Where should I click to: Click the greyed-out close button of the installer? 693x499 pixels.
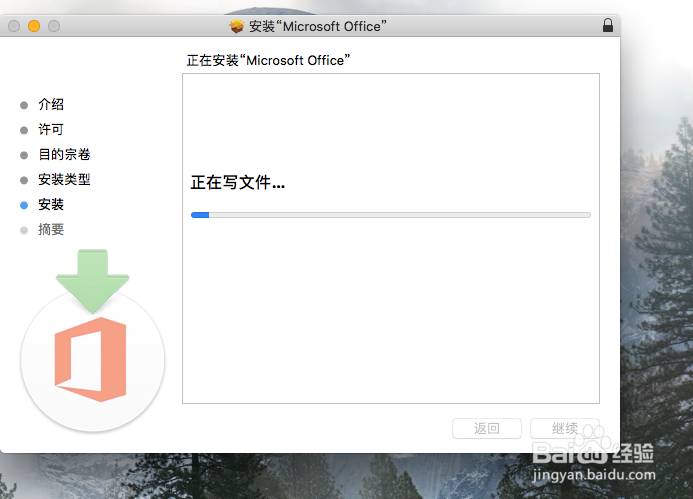pos(14,26)
